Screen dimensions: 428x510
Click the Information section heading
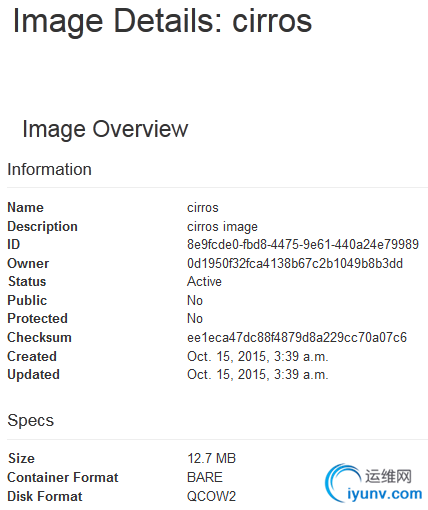pyautogui.click(x=49, y=169)
